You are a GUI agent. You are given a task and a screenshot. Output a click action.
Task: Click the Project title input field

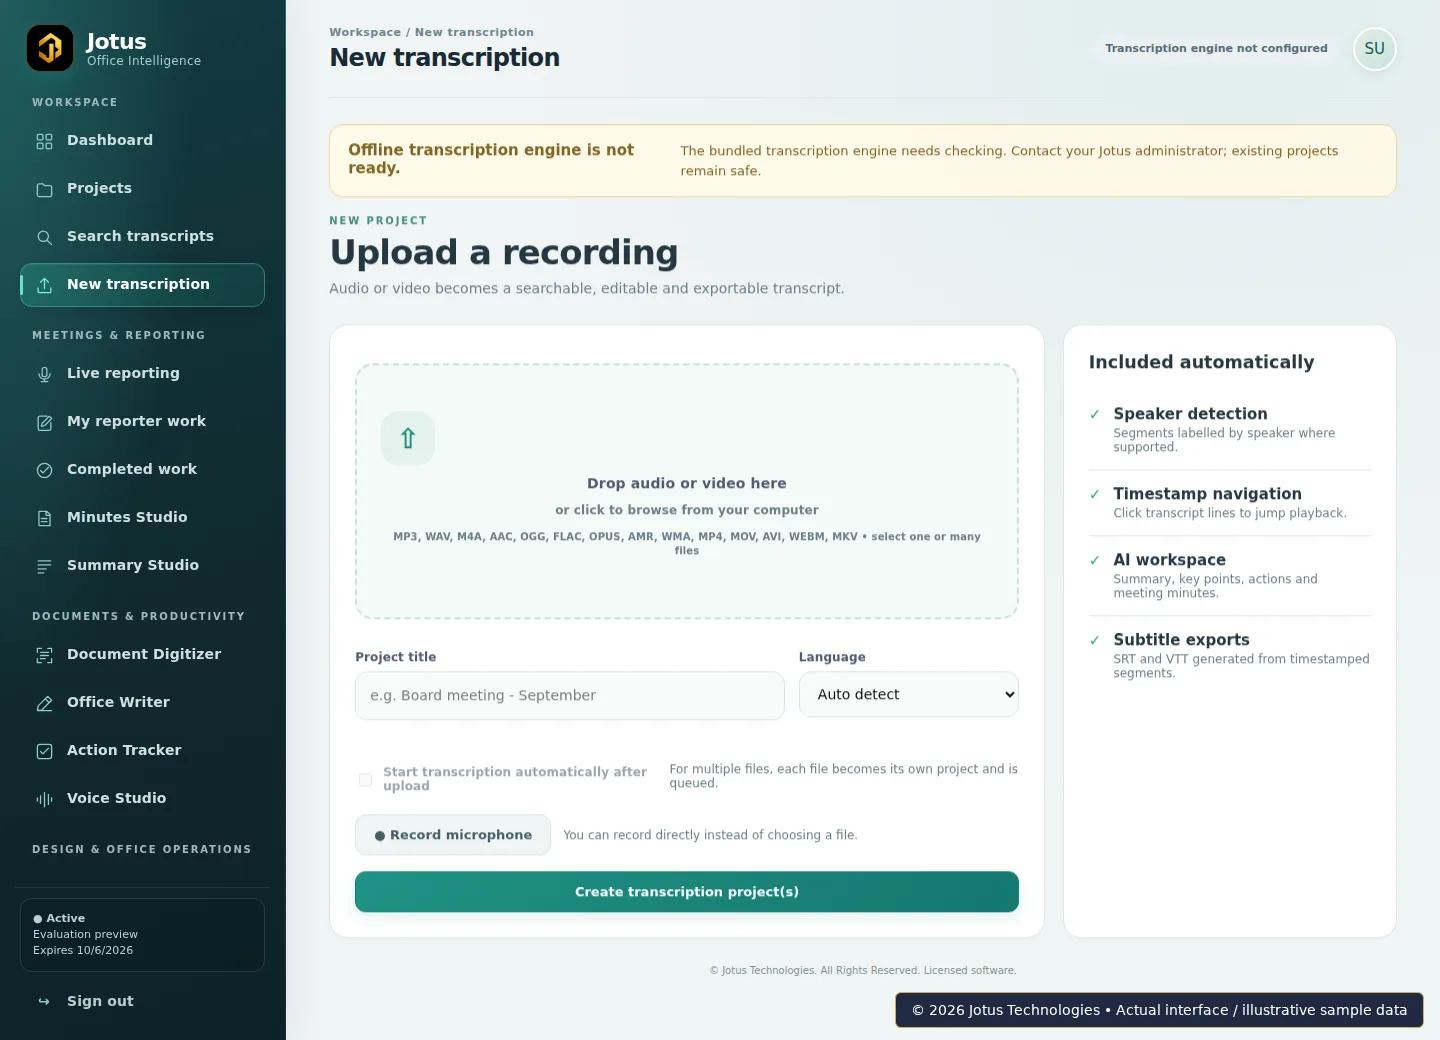pos(570,695)
